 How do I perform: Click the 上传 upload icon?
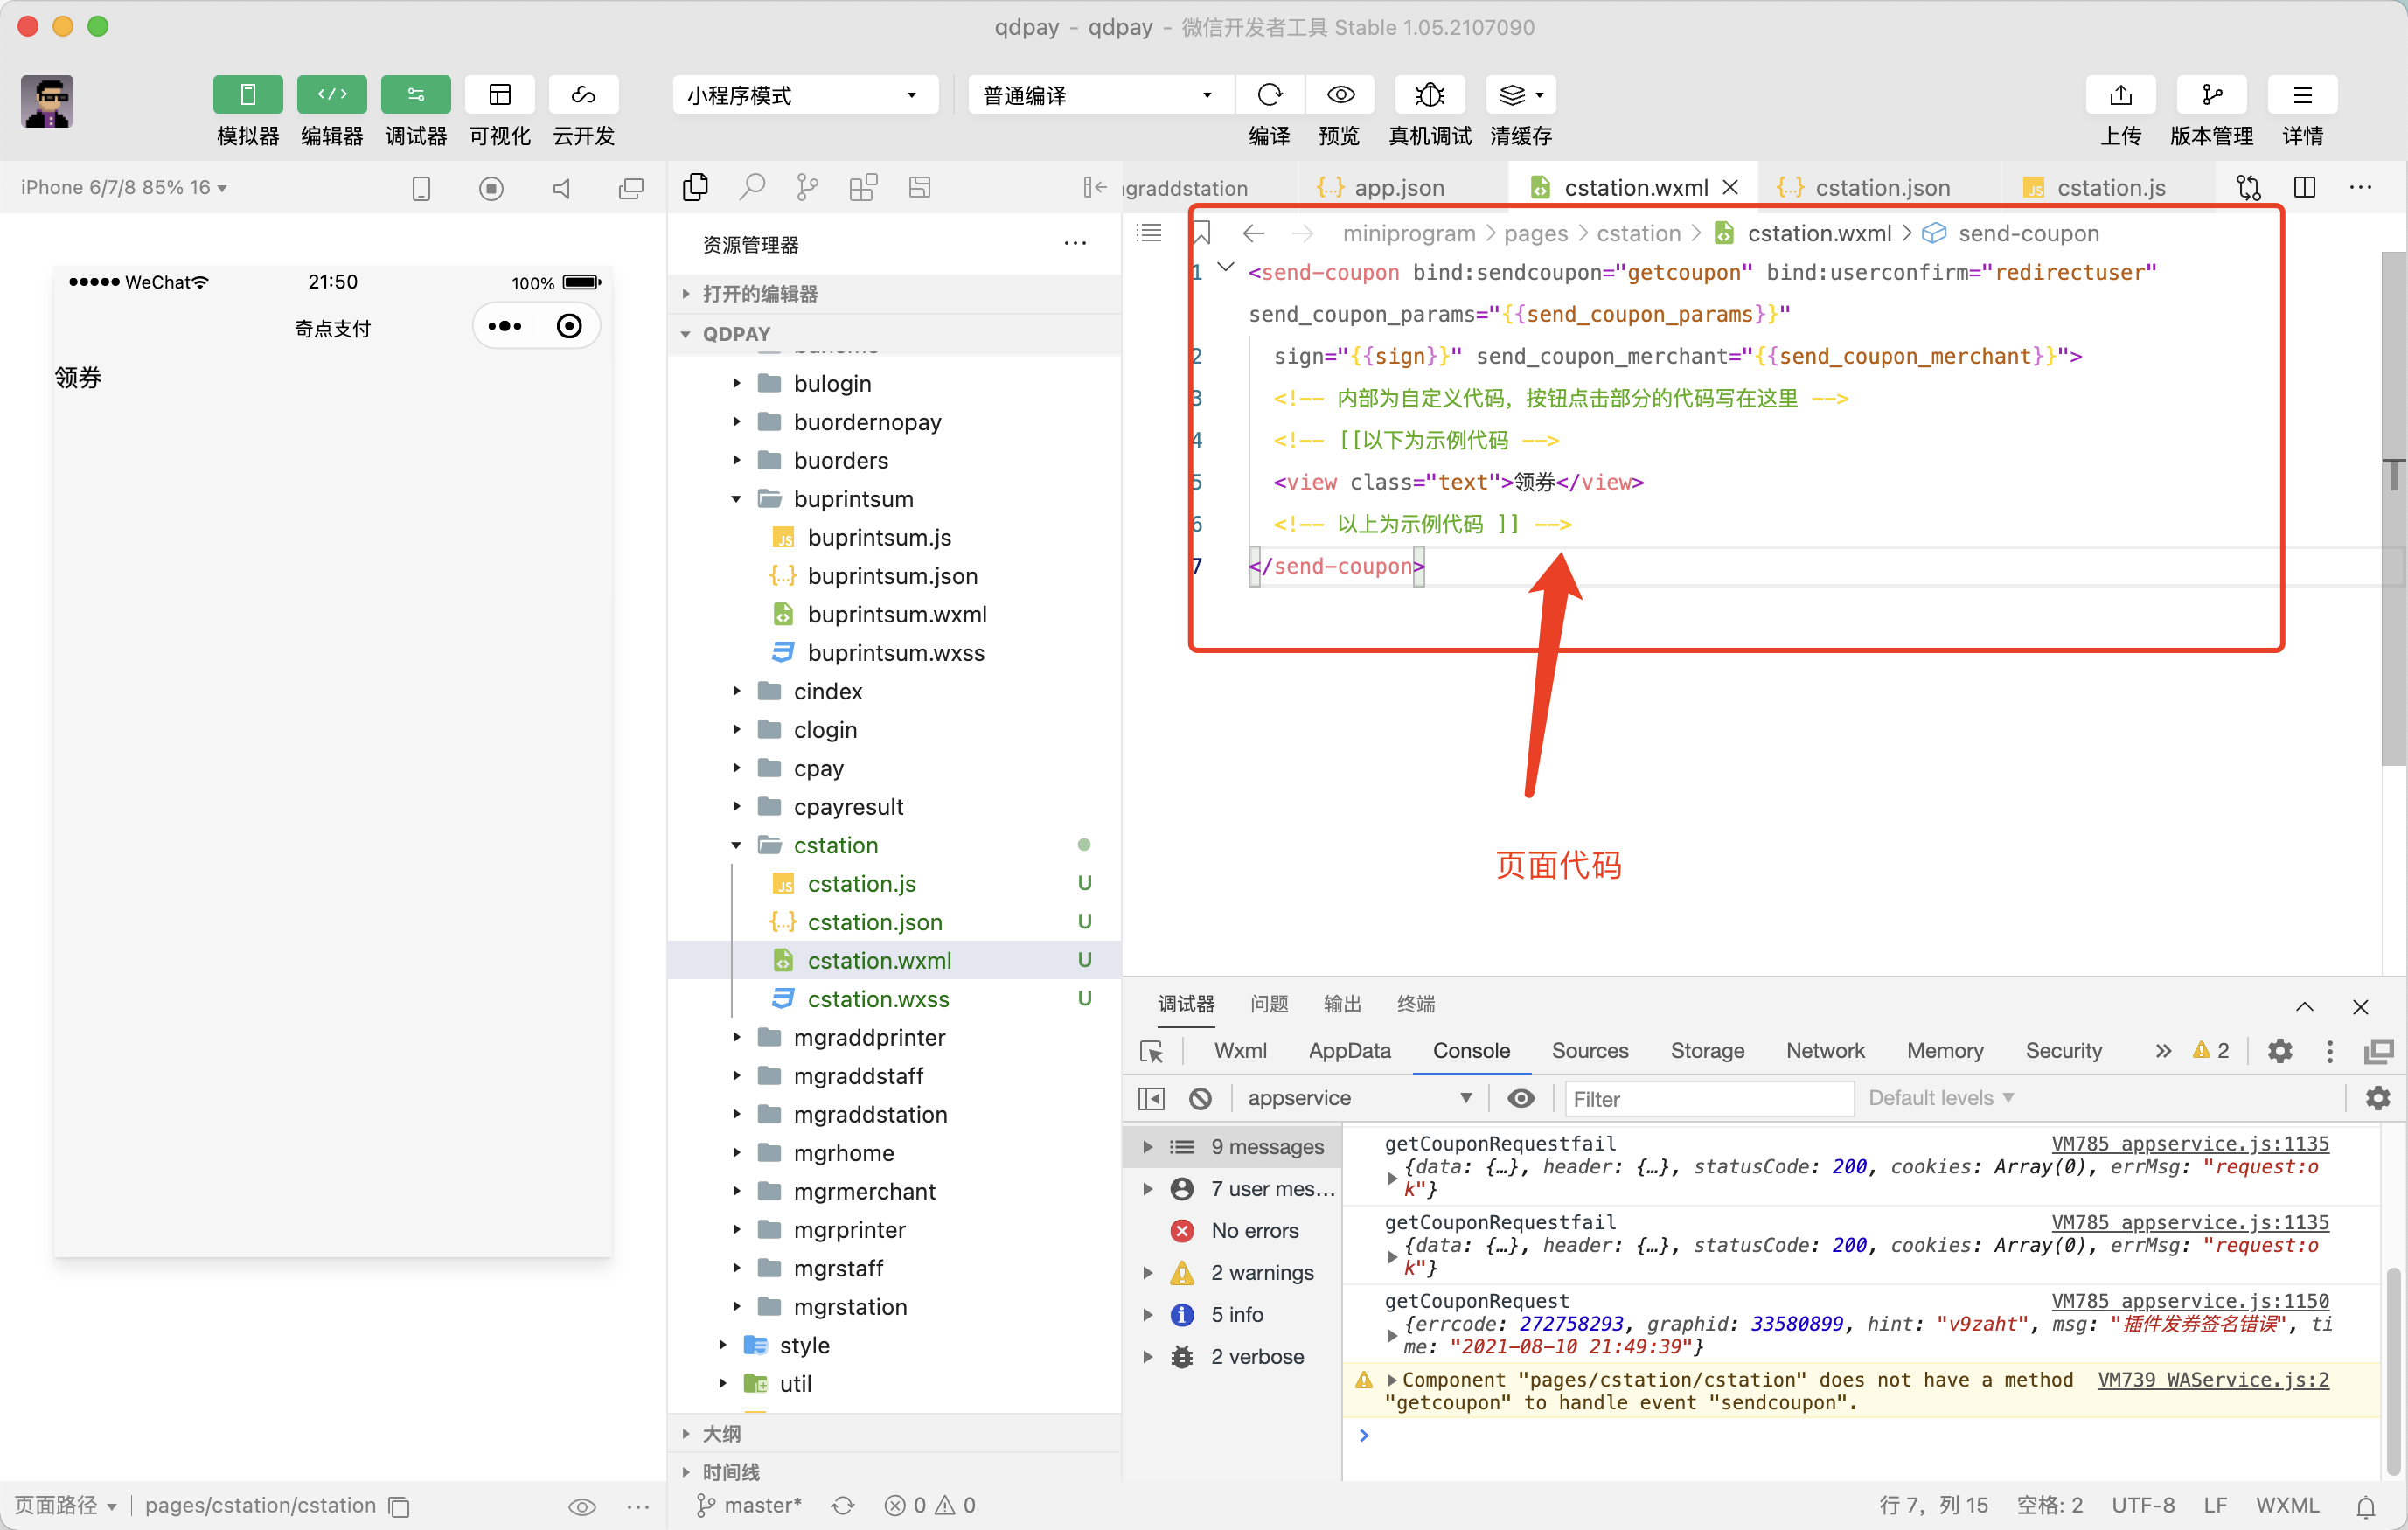[x=2120, y=95]
